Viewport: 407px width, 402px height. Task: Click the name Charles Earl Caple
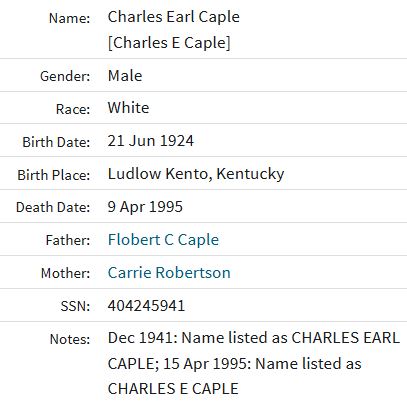(174, 17)
